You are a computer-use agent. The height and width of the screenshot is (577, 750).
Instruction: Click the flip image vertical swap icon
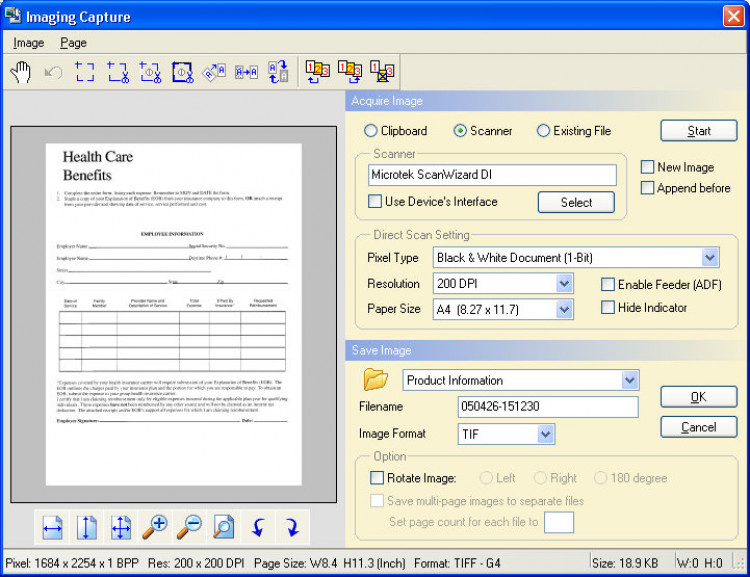[x=278, y=72]
